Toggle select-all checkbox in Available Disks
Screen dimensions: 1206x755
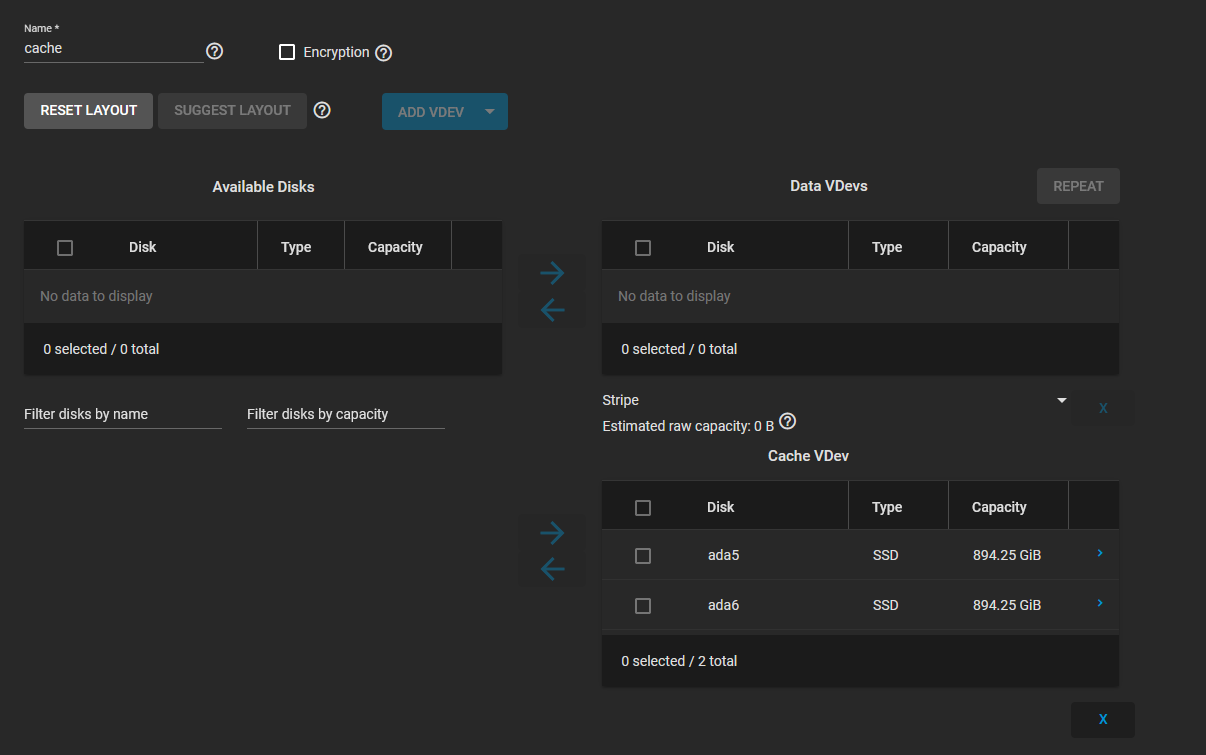(65, 248)
